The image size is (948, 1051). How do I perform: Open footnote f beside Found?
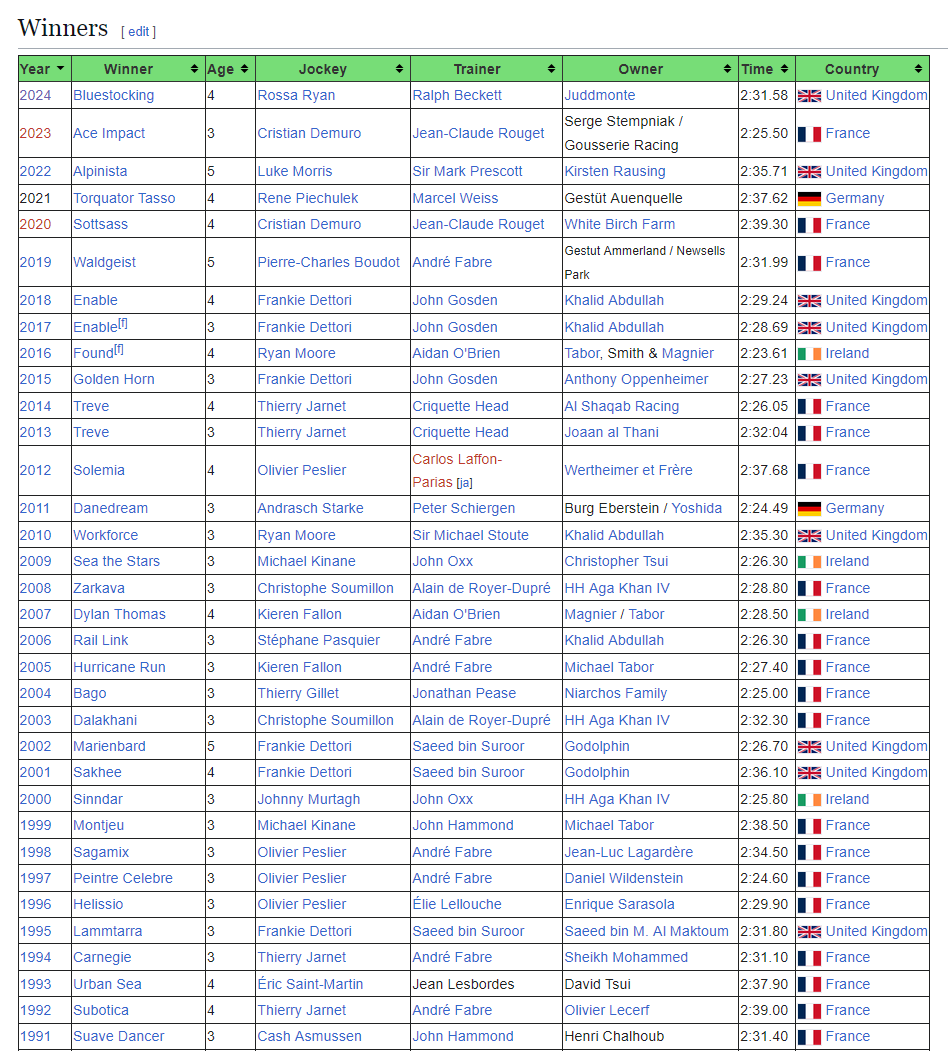click(x=119, y=349)
